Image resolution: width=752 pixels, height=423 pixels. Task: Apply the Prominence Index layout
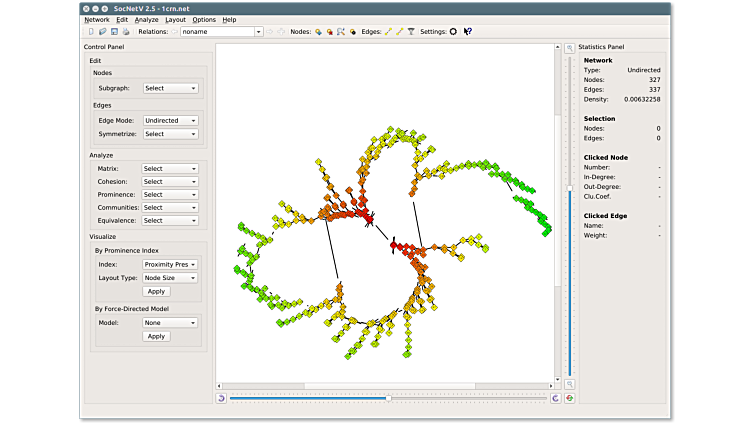click(x=156, y=291)
